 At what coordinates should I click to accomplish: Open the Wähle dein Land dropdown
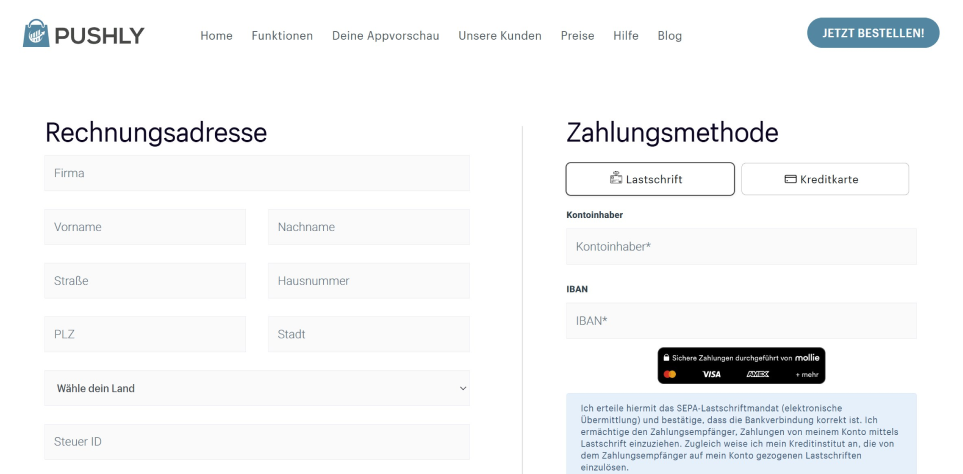coord(256,388)
